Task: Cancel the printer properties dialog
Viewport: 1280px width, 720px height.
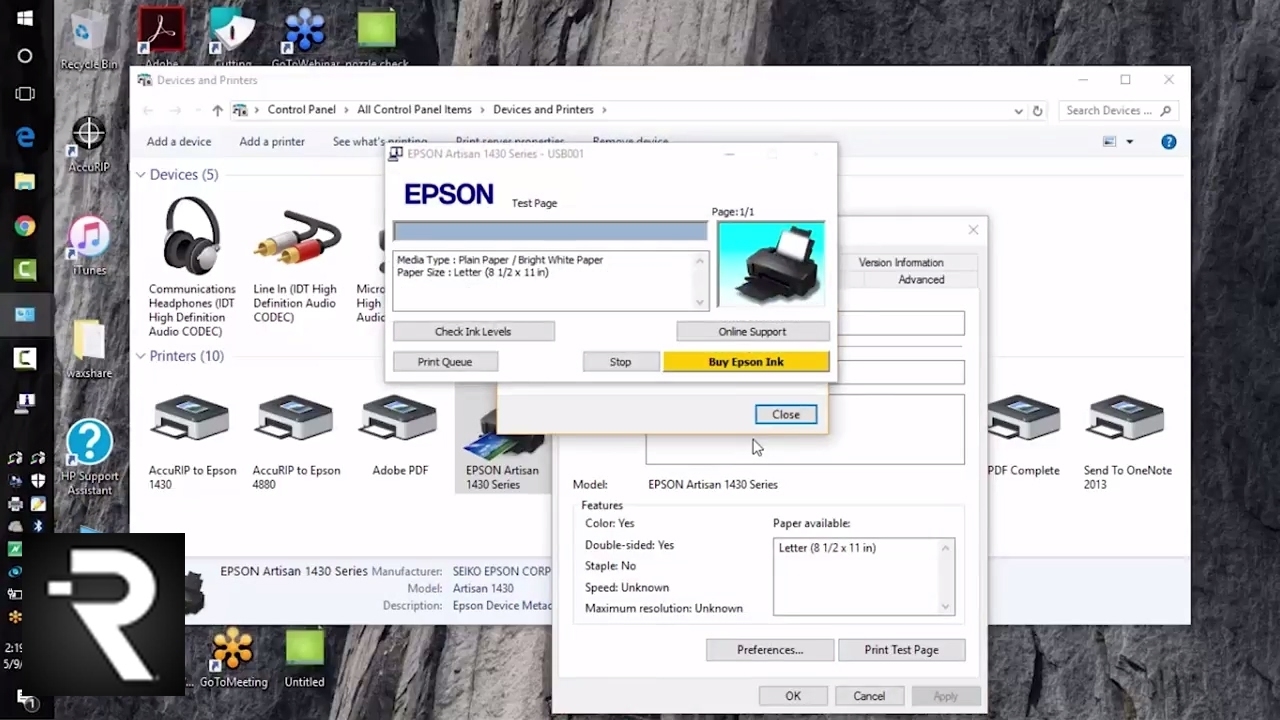Action: pos(869,696)
